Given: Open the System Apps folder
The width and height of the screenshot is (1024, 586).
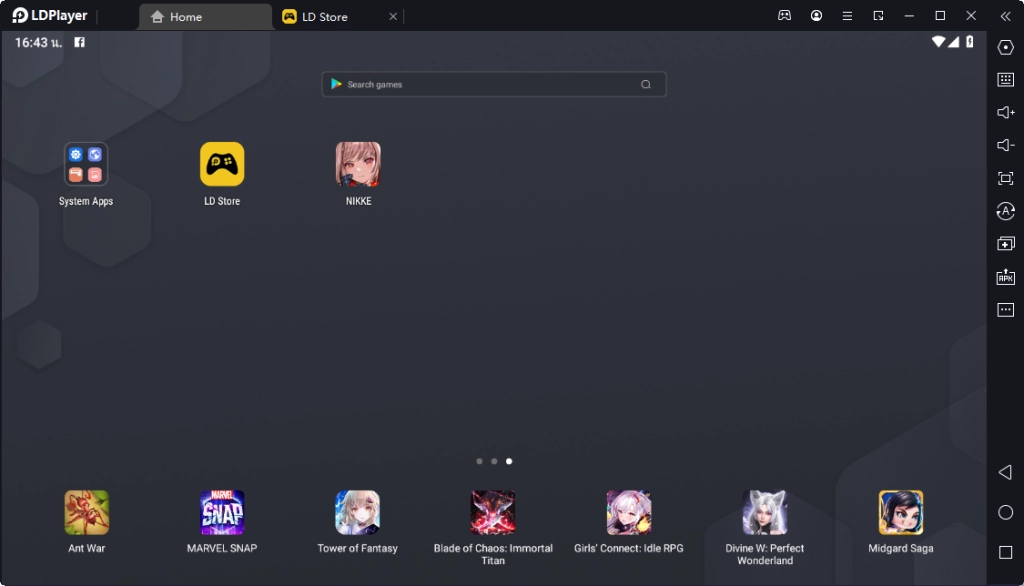Looking at the screenshot, I should click(x=86, y=164).
